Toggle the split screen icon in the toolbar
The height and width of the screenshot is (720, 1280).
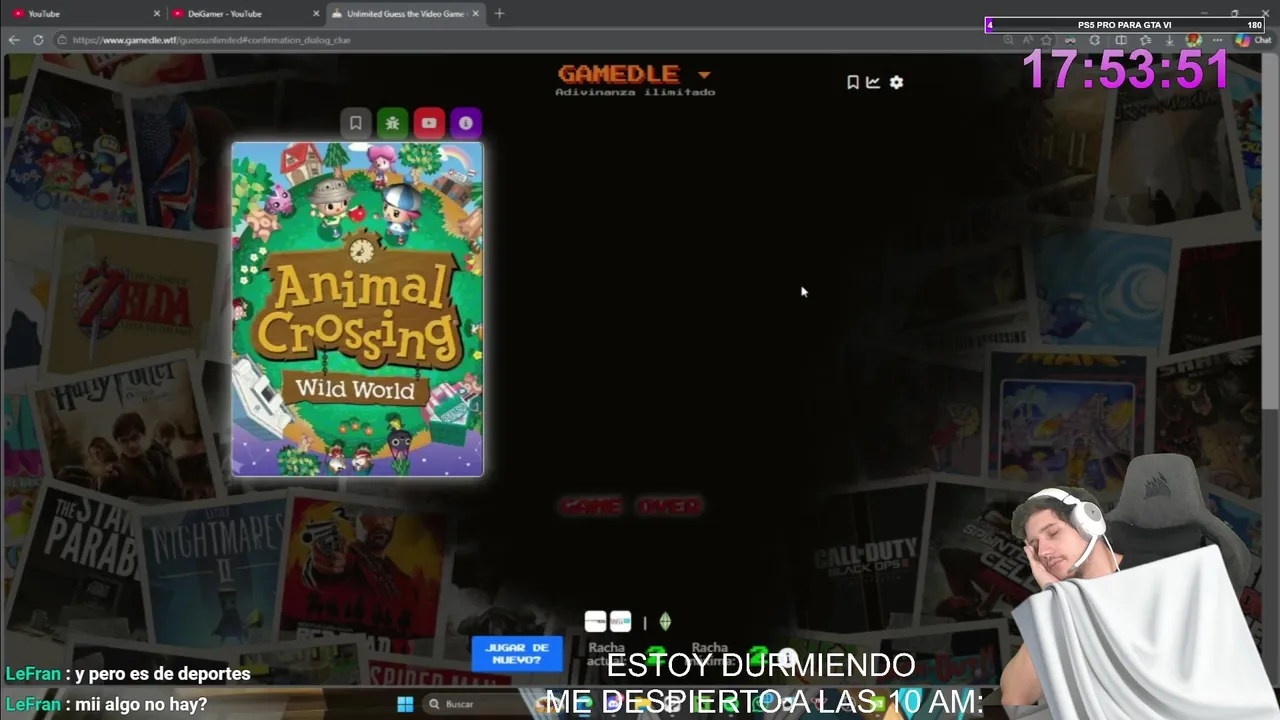point(1121,40)
